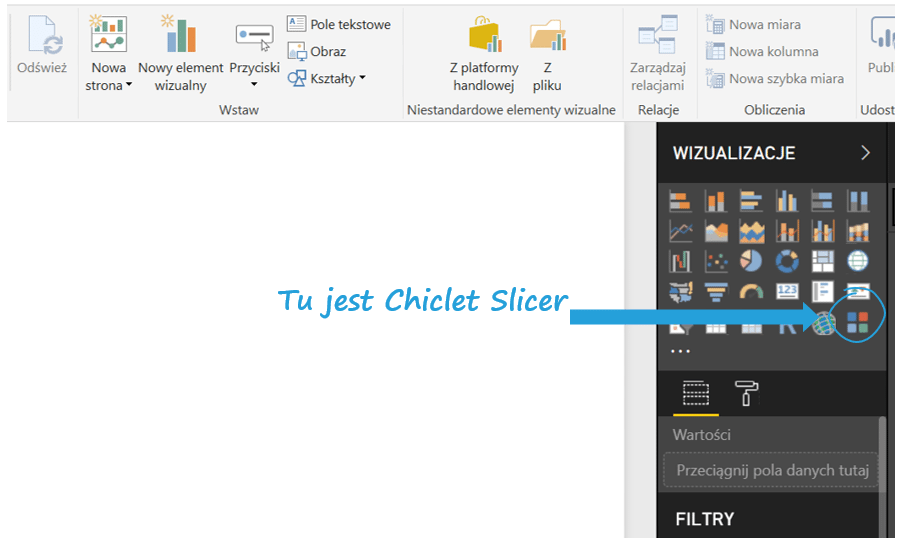This screenshot has width=900, height=540.
Task: Insert a treemap visual
Action: click(x=822, y=261)
